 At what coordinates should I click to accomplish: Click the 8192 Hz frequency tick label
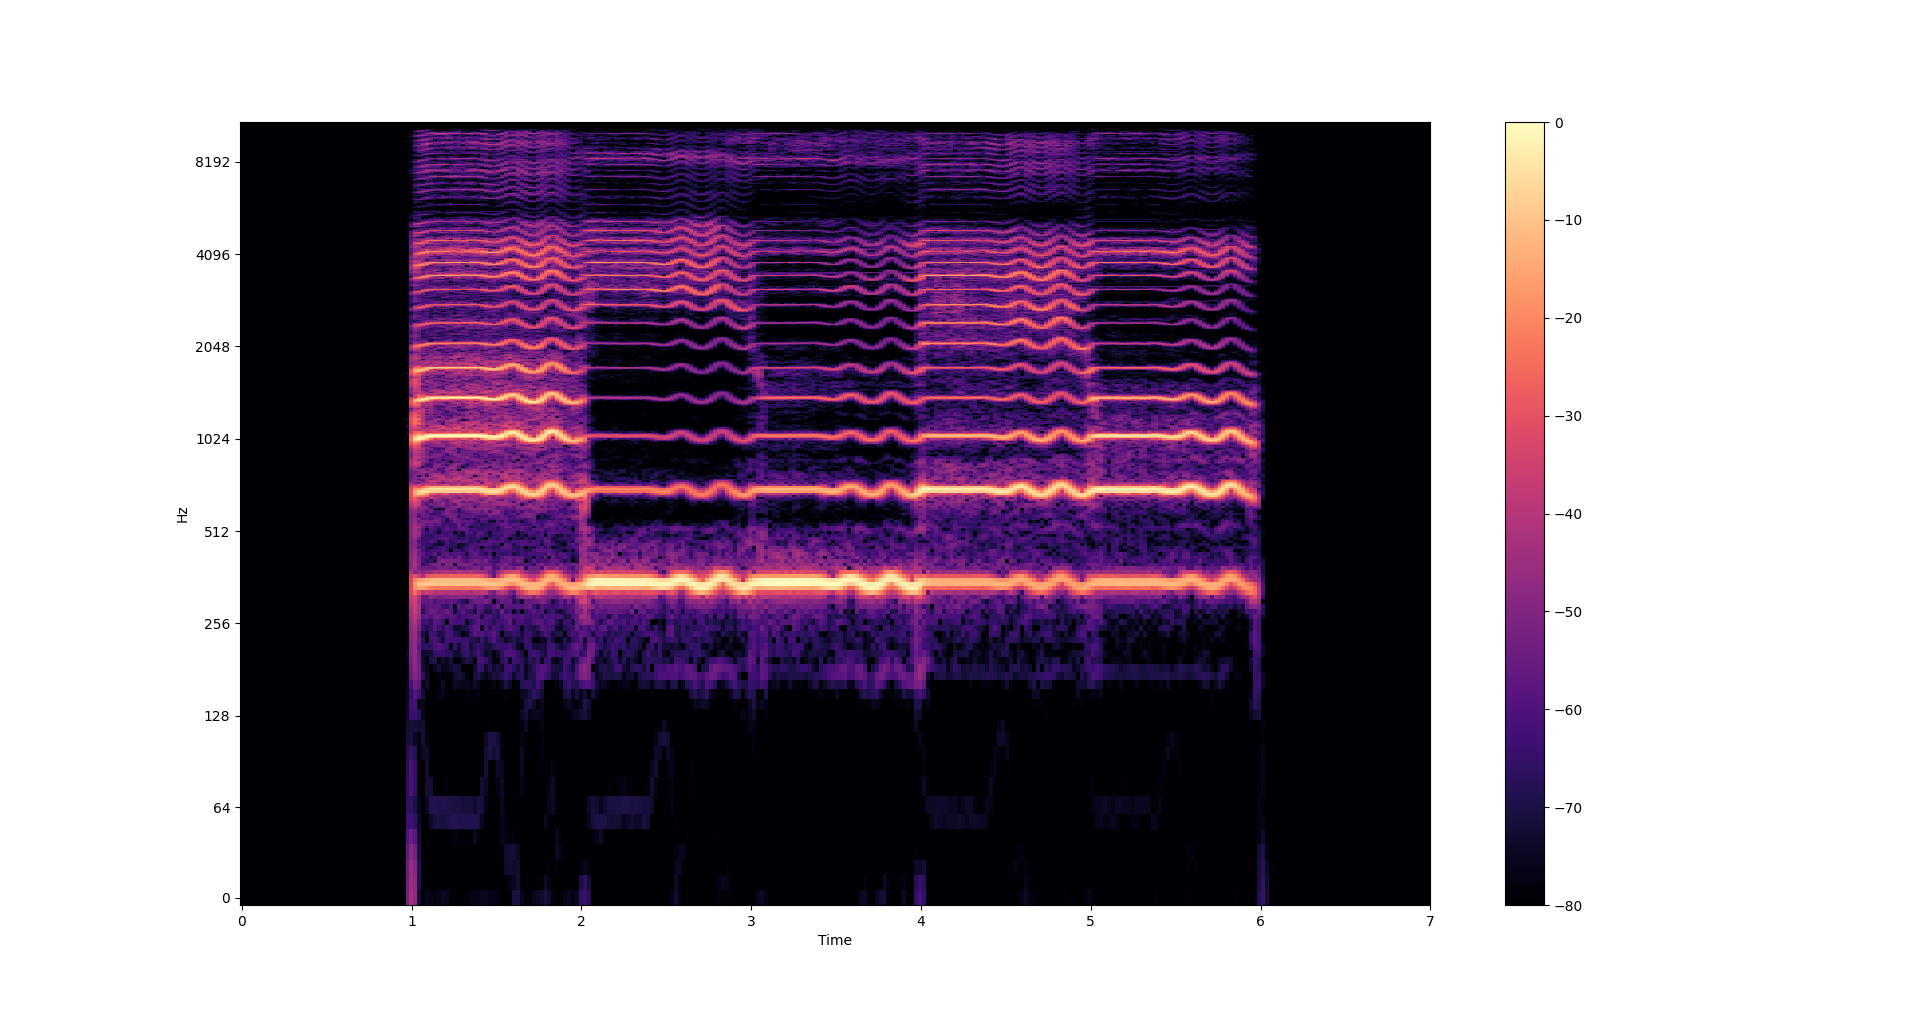pyautogui.click(x=212, y=162)
